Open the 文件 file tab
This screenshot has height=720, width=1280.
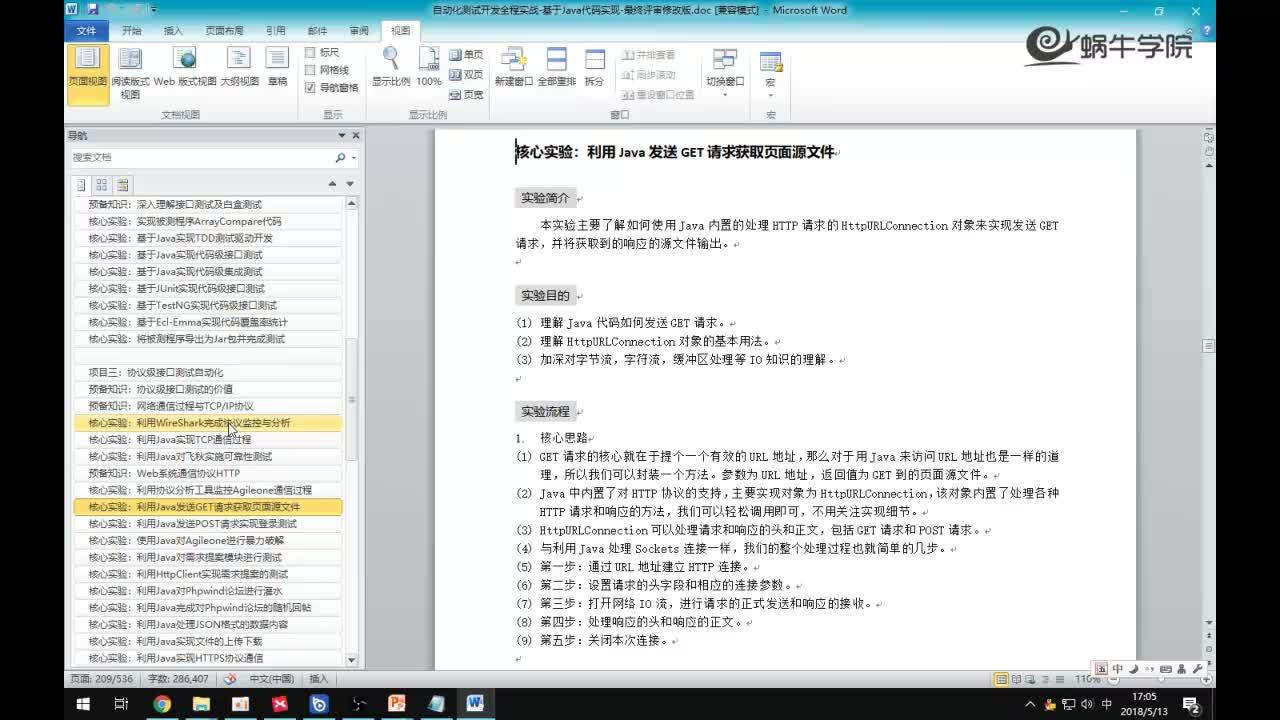(86, 31)
